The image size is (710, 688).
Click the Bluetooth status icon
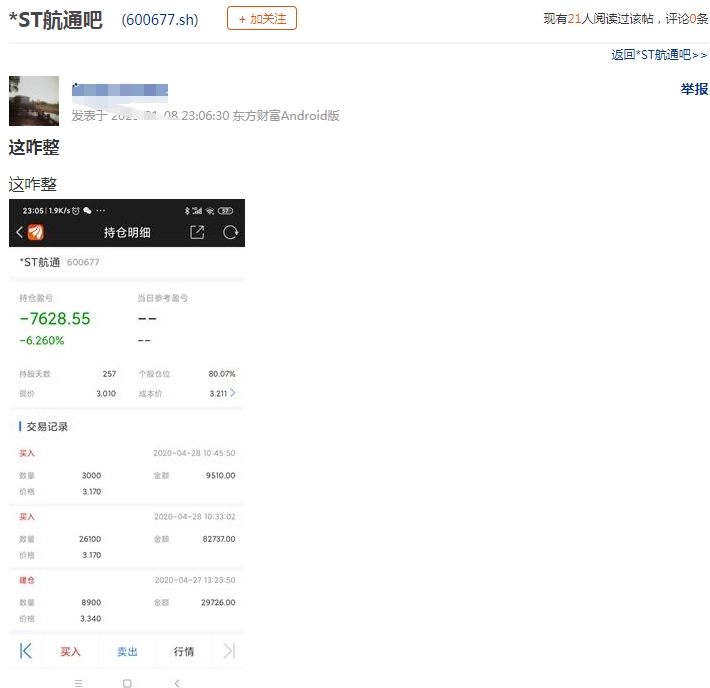(x=187, y=211)
